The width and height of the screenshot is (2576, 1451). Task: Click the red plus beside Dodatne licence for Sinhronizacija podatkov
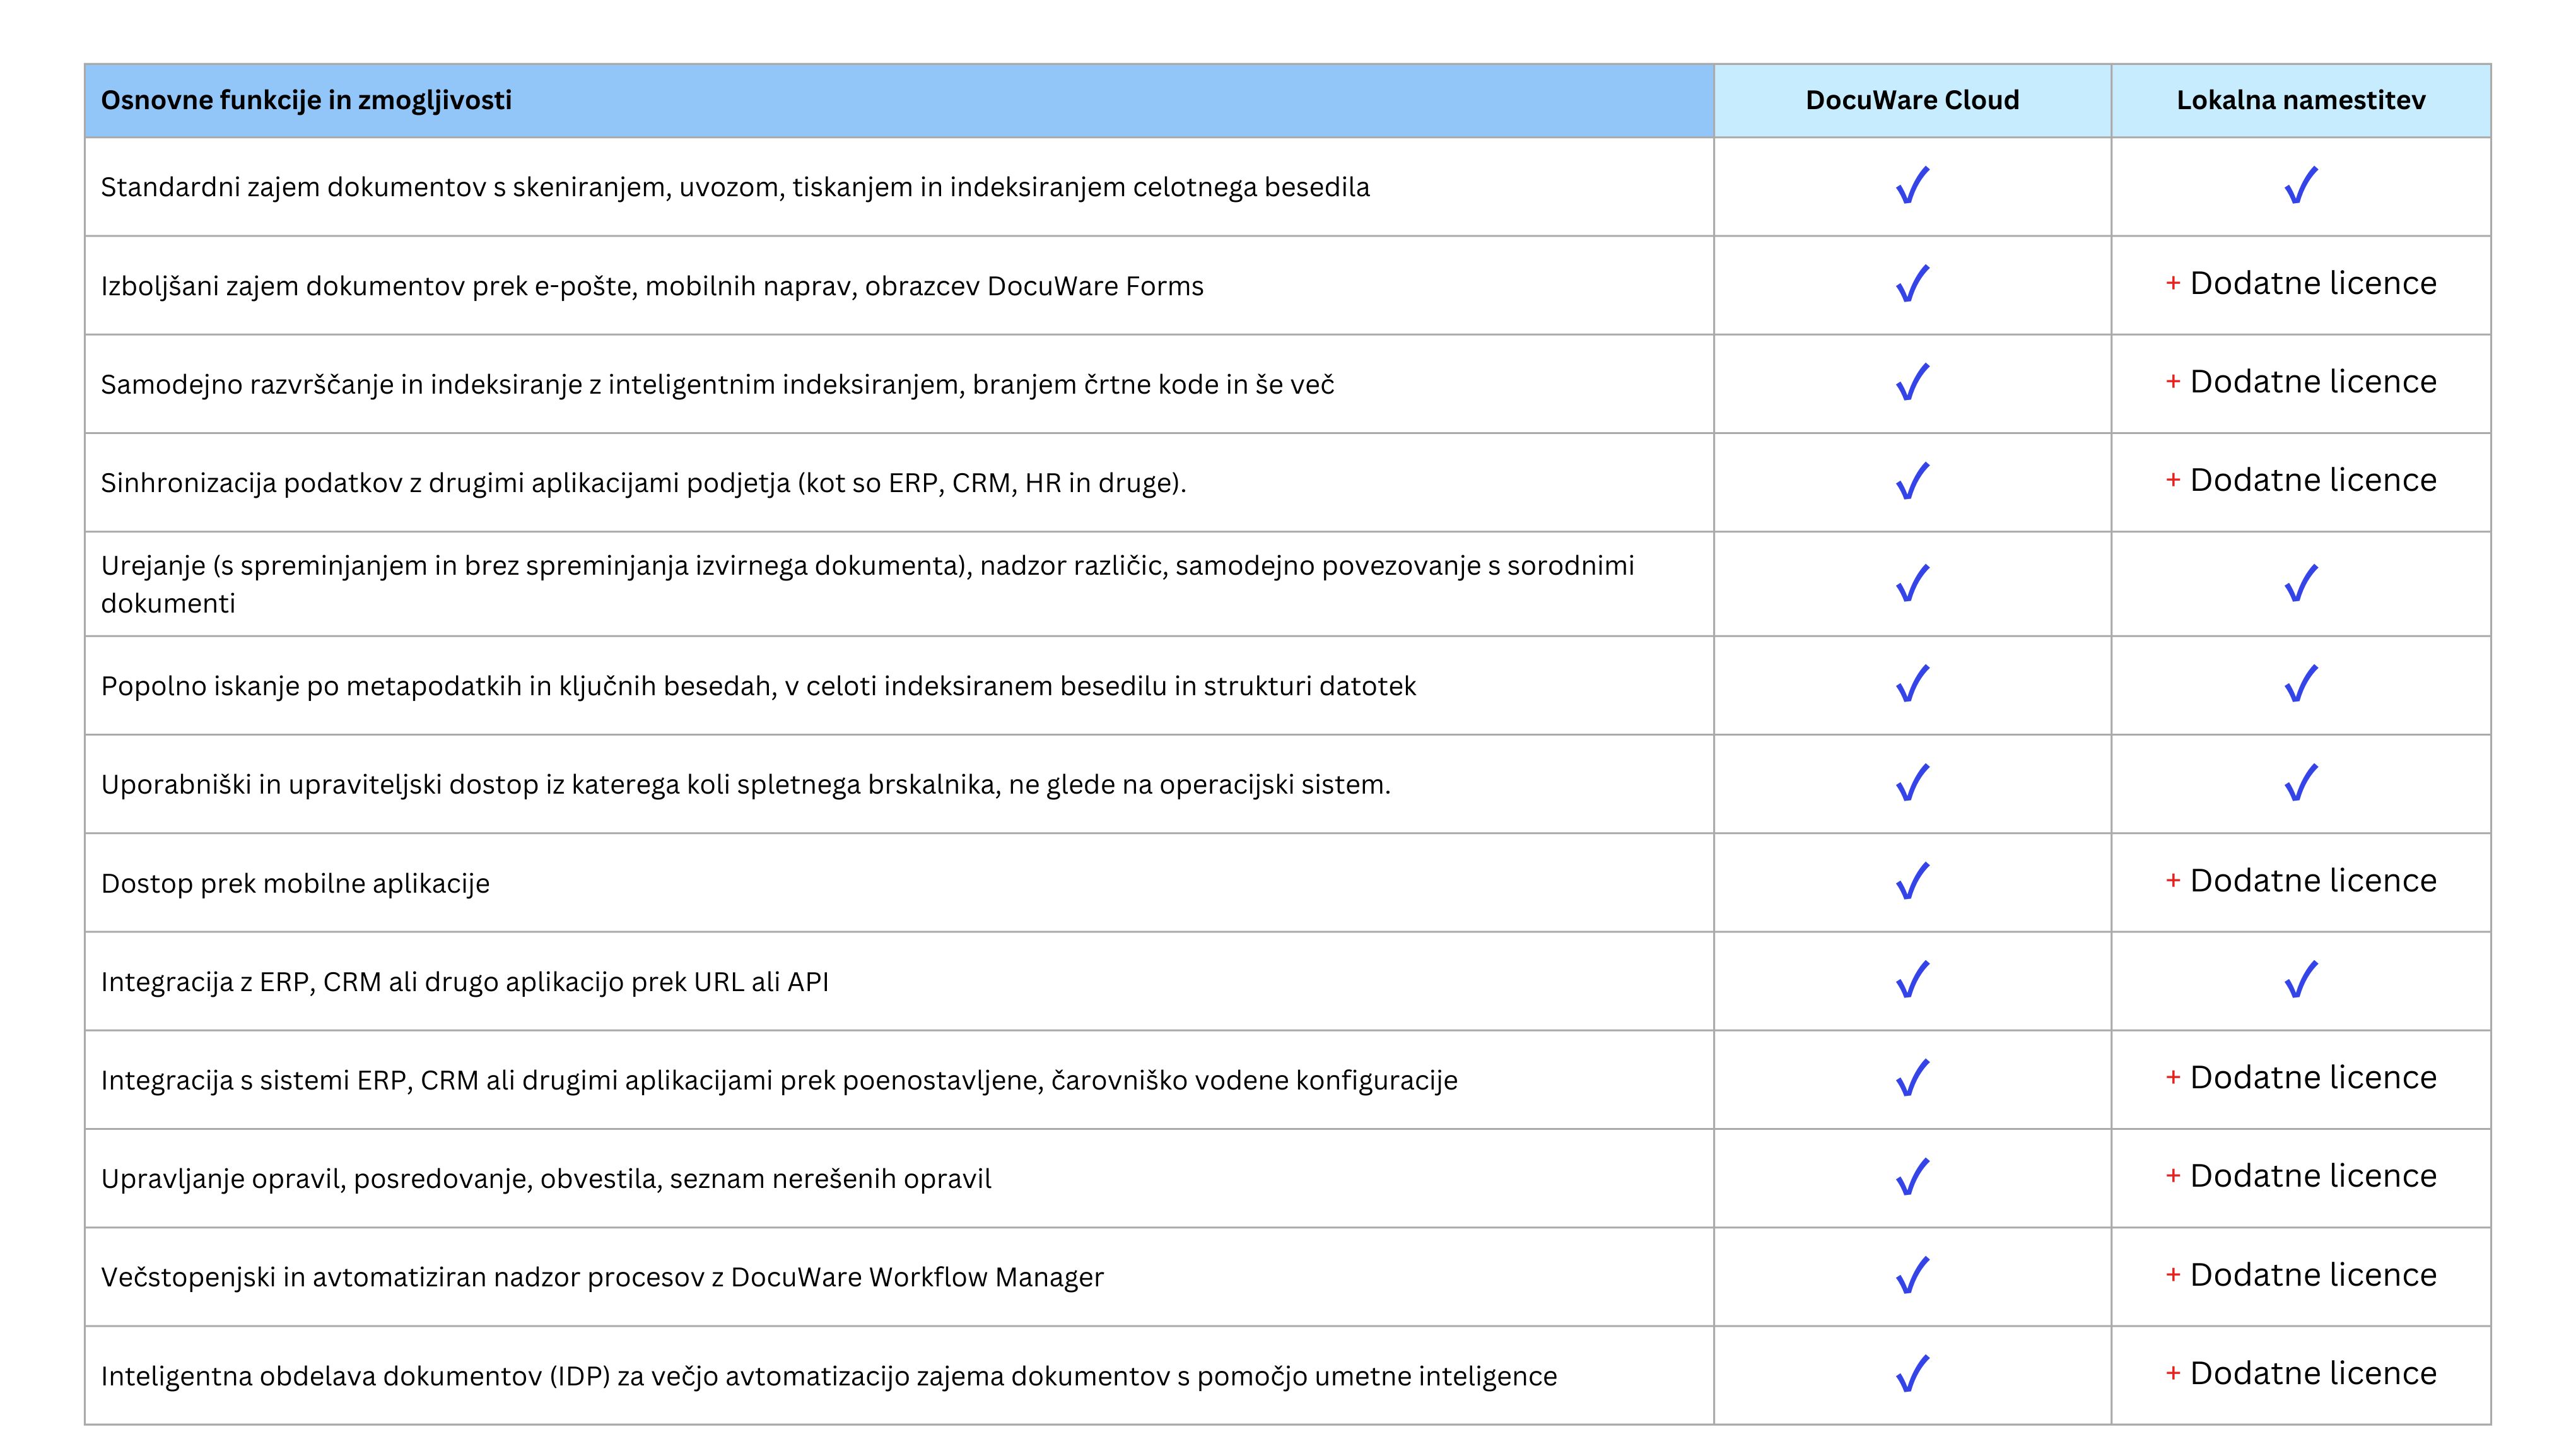click(2172, 480)
